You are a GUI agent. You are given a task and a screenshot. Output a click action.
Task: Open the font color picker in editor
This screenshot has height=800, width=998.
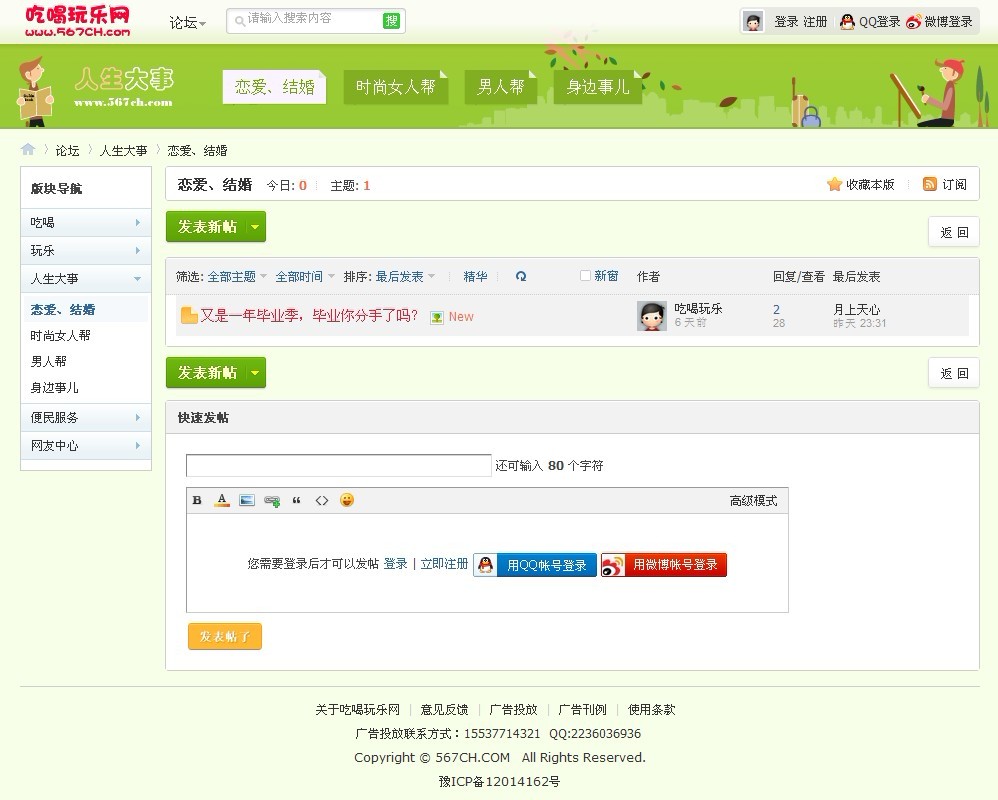(x=222, y=500)
